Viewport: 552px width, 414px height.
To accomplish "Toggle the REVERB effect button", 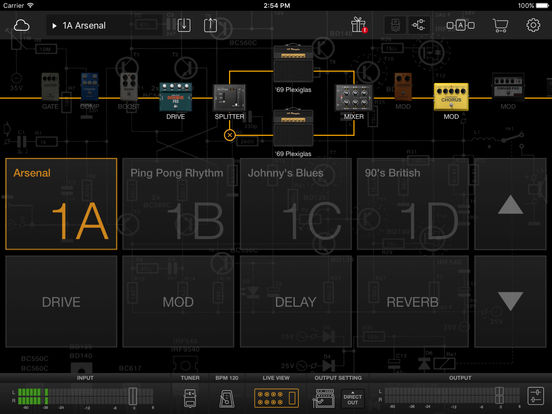I will pyautogui.click(x=413, y=302).
